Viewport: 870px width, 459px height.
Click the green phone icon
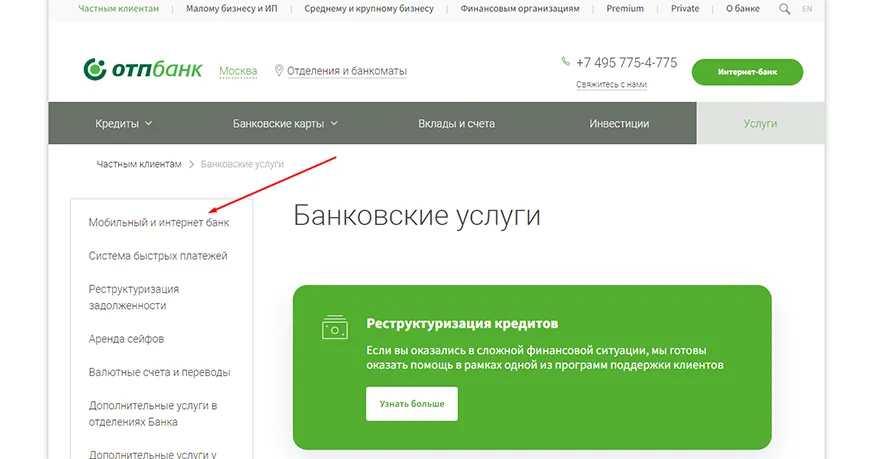pyautogui.click(x=566, y=62)
